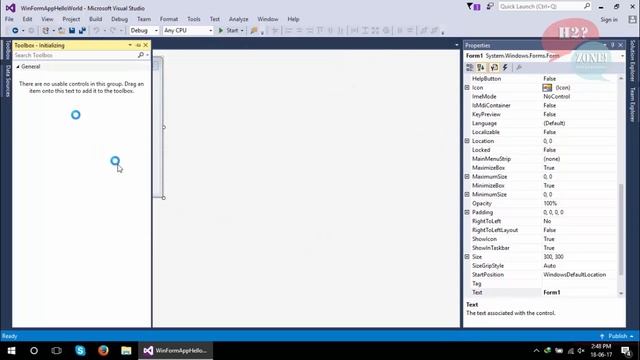Click the Toolbox search magnifier icon
This screenshot has height=360, width=640.
pyautogui.click(x=141, y=55)
